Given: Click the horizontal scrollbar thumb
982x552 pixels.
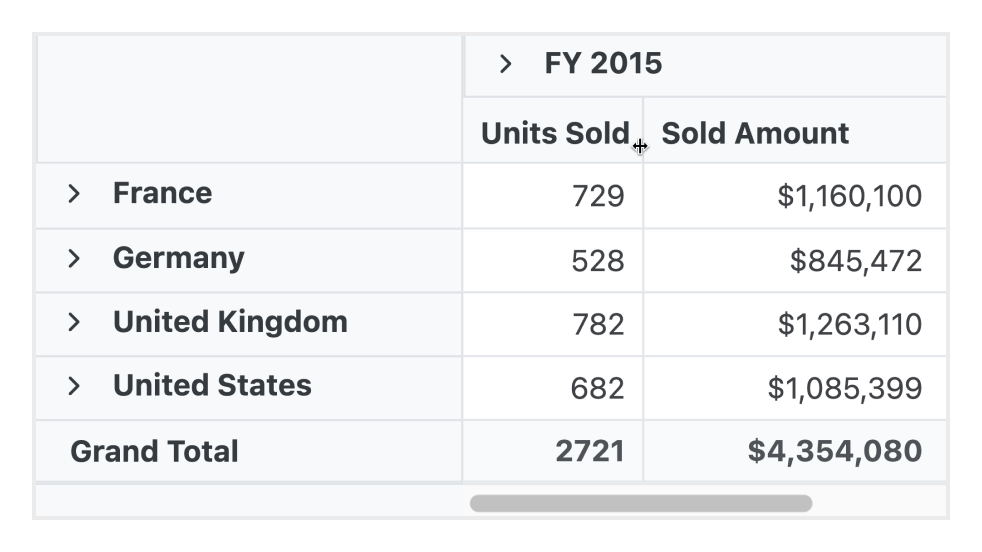Looking at the screenshot, I should (640, 503).
